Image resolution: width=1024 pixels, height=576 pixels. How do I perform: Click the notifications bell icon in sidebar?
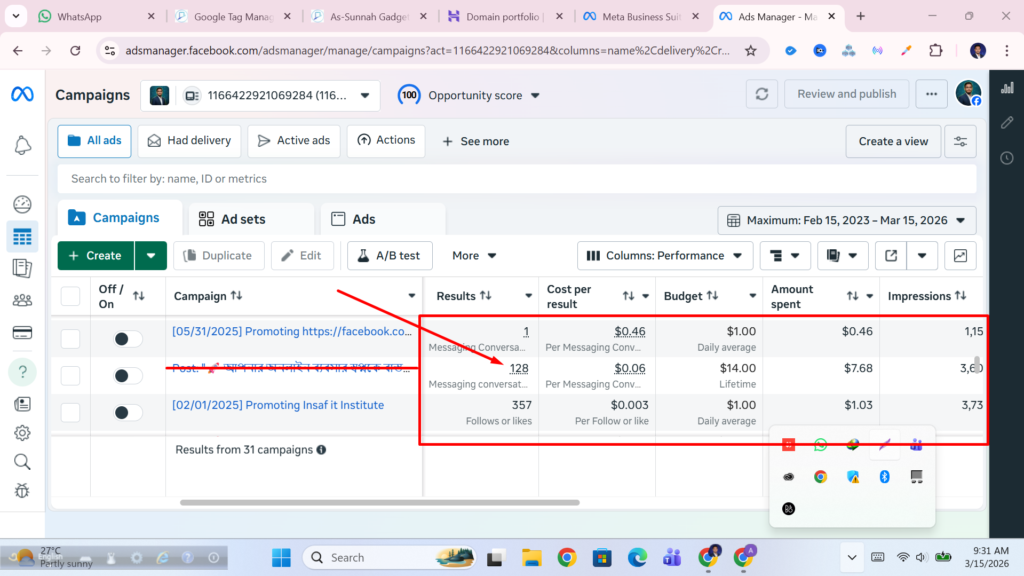coord(22,146)
